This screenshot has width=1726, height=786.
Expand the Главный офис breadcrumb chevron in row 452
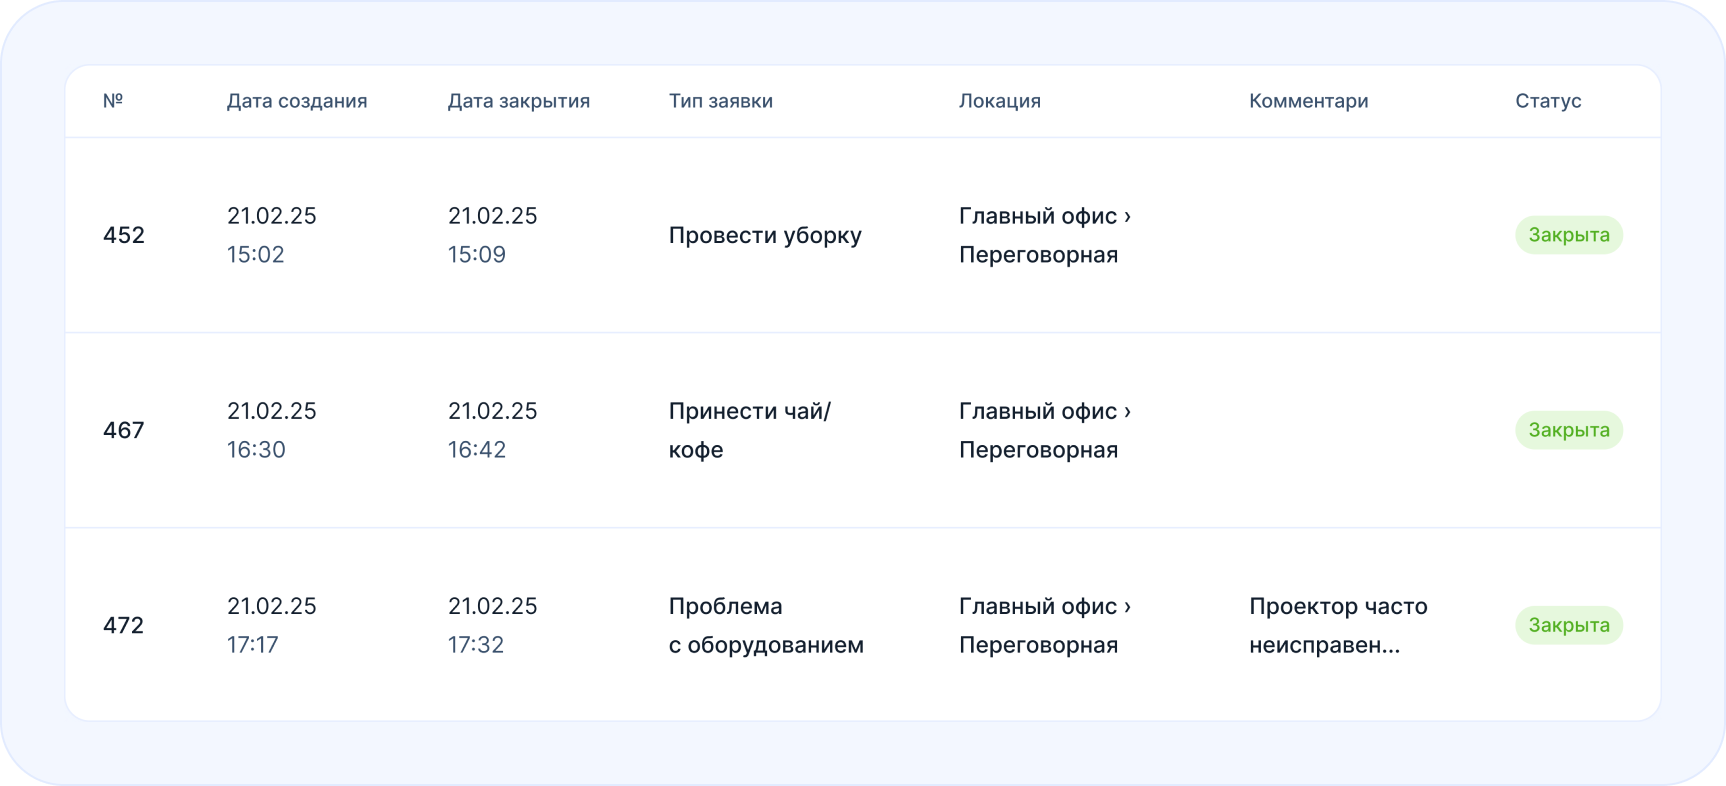coord(1128,215)
